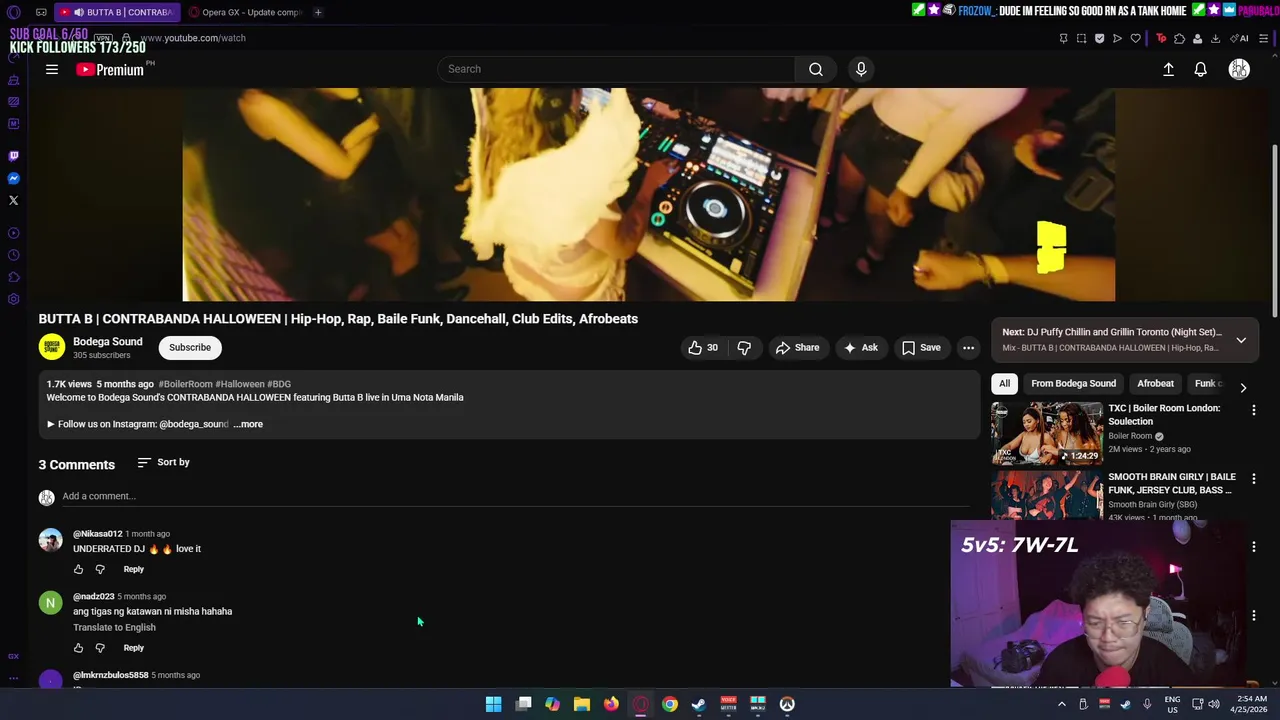Subscribe to Bodega Sound
This screenshot has height=720, width=1280.
click(190, 348)
